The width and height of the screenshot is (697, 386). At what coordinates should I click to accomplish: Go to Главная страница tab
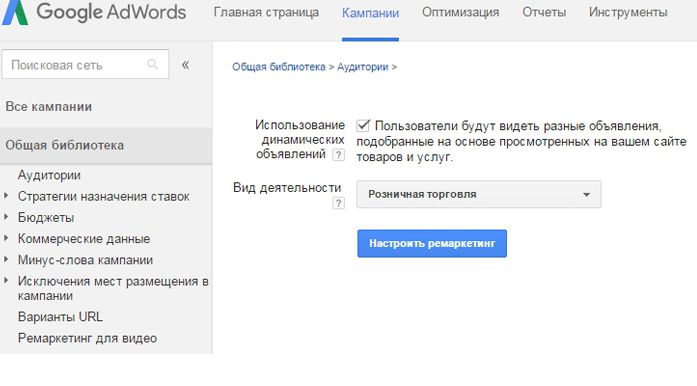266,12
